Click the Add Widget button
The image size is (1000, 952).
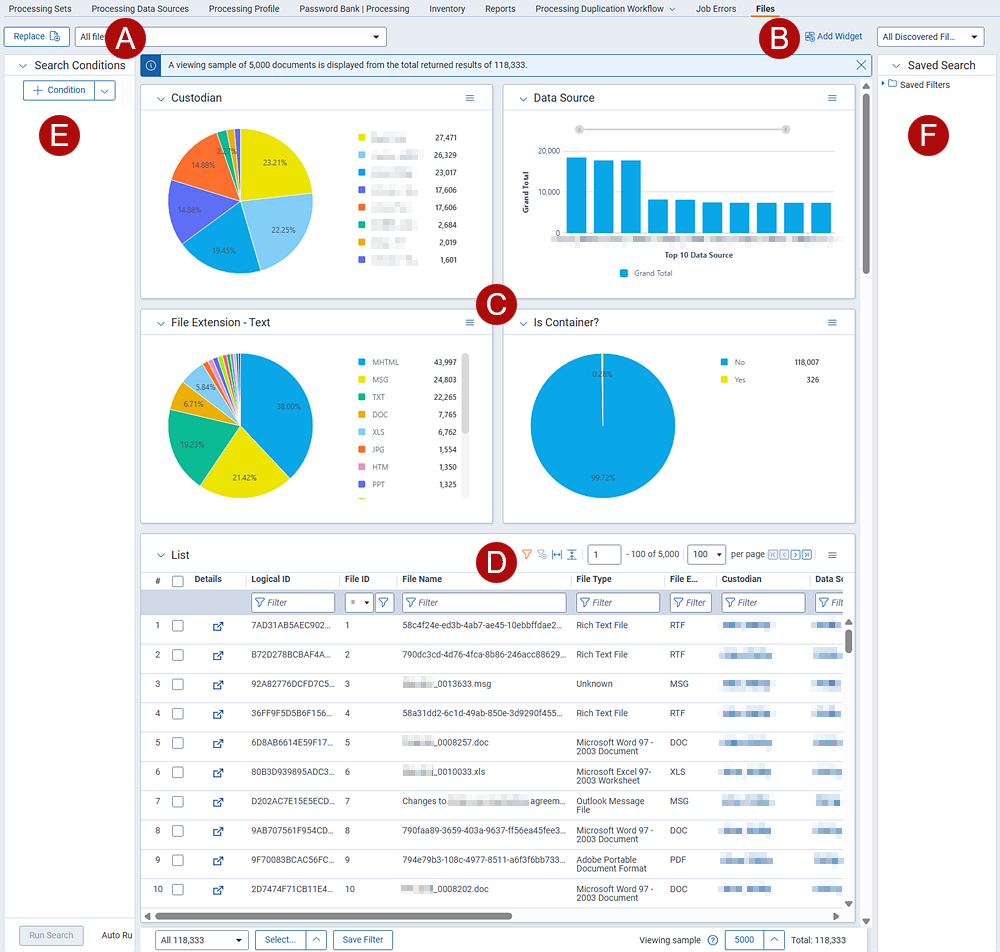pyautogui.click(x=833, y=37)
